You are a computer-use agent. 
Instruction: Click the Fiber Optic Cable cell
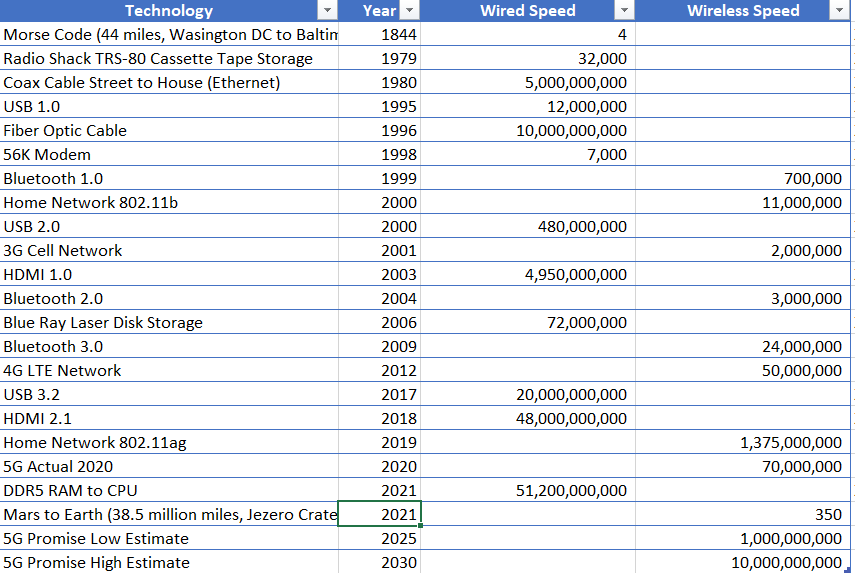(x=169, y=130)
